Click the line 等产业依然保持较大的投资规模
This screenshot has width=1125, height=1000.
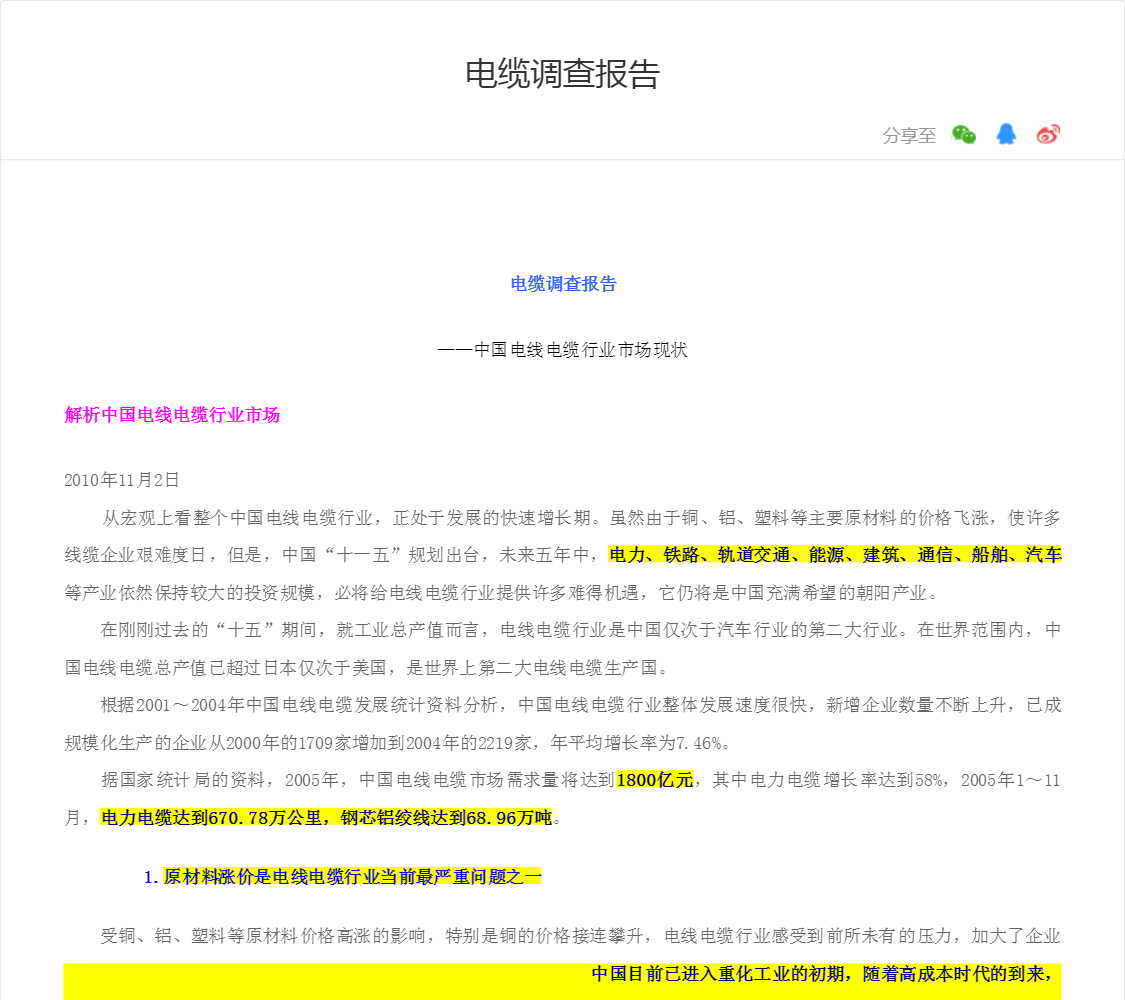[502, 593]
